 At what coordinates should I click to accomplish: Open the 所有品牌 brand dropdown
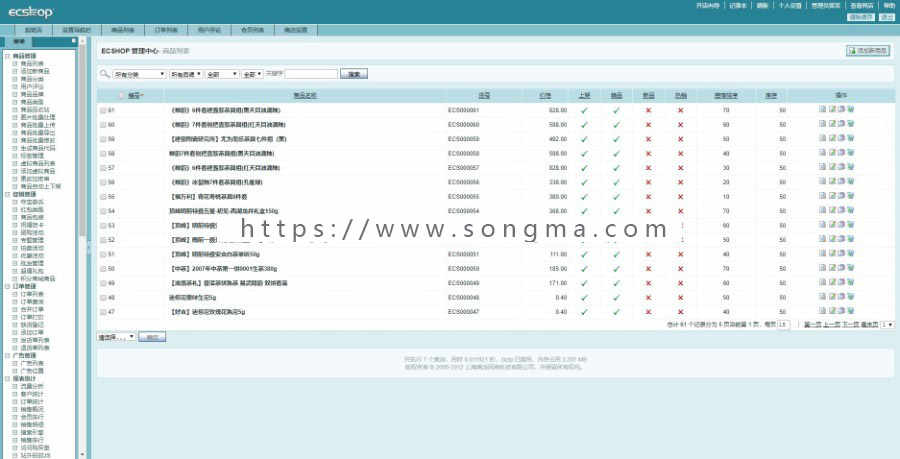click(186, 75)
